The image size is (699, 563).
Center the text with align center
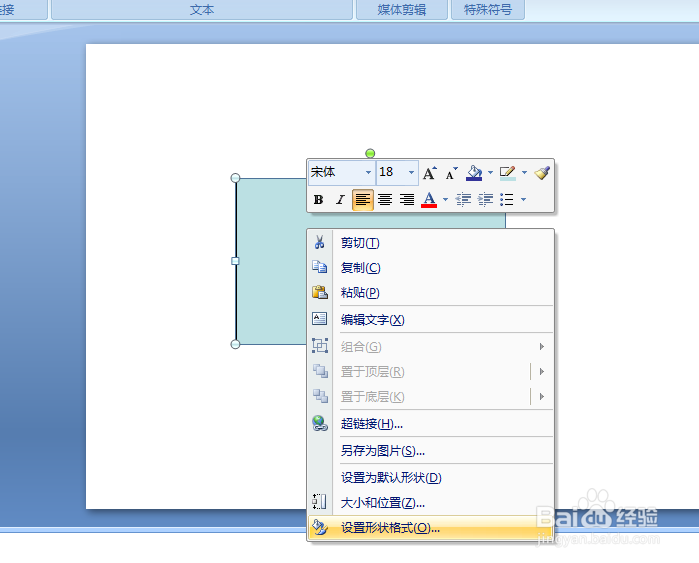[385, 200]
